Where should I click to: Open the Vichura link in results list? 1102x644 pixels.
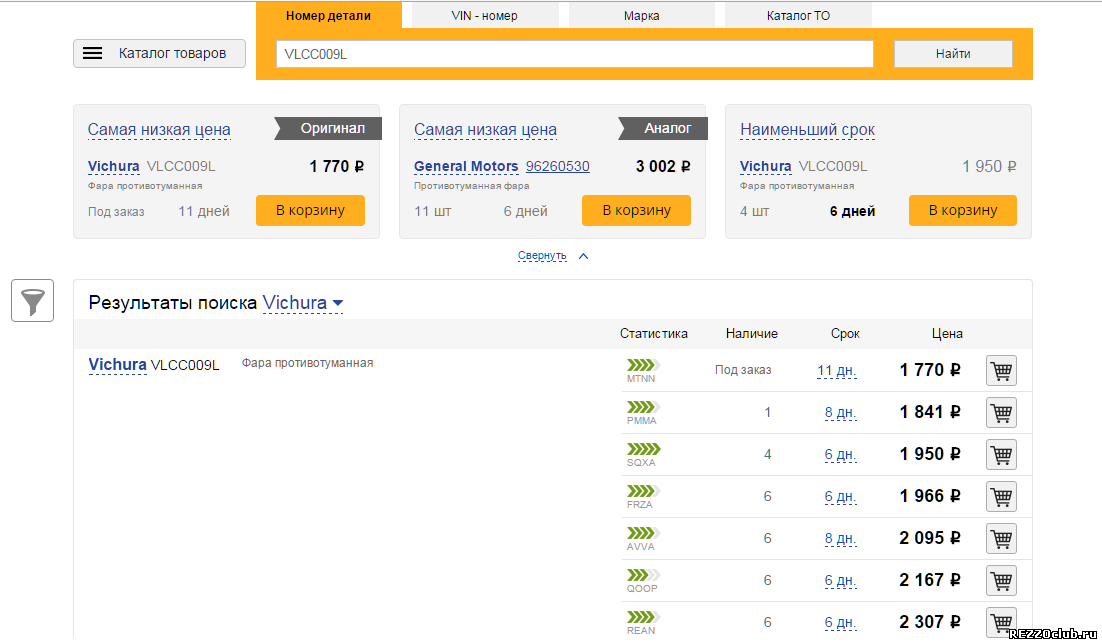point(117,365)
